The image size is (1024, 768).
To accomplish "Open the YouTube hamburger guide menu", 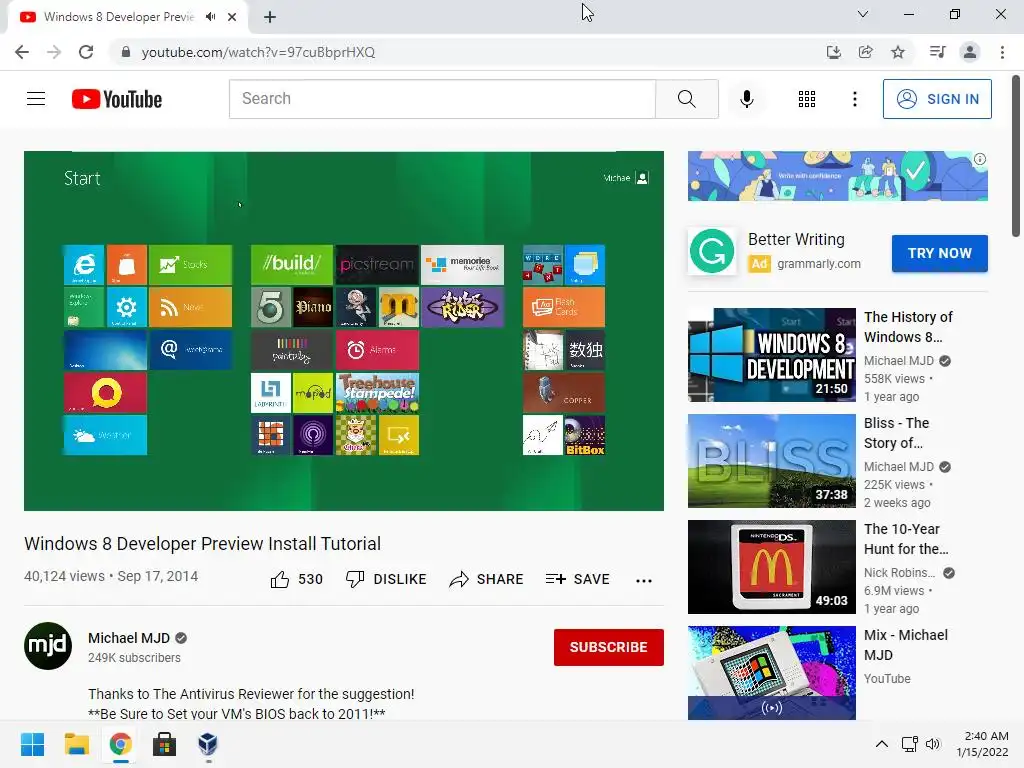I will tap(36, 99).
